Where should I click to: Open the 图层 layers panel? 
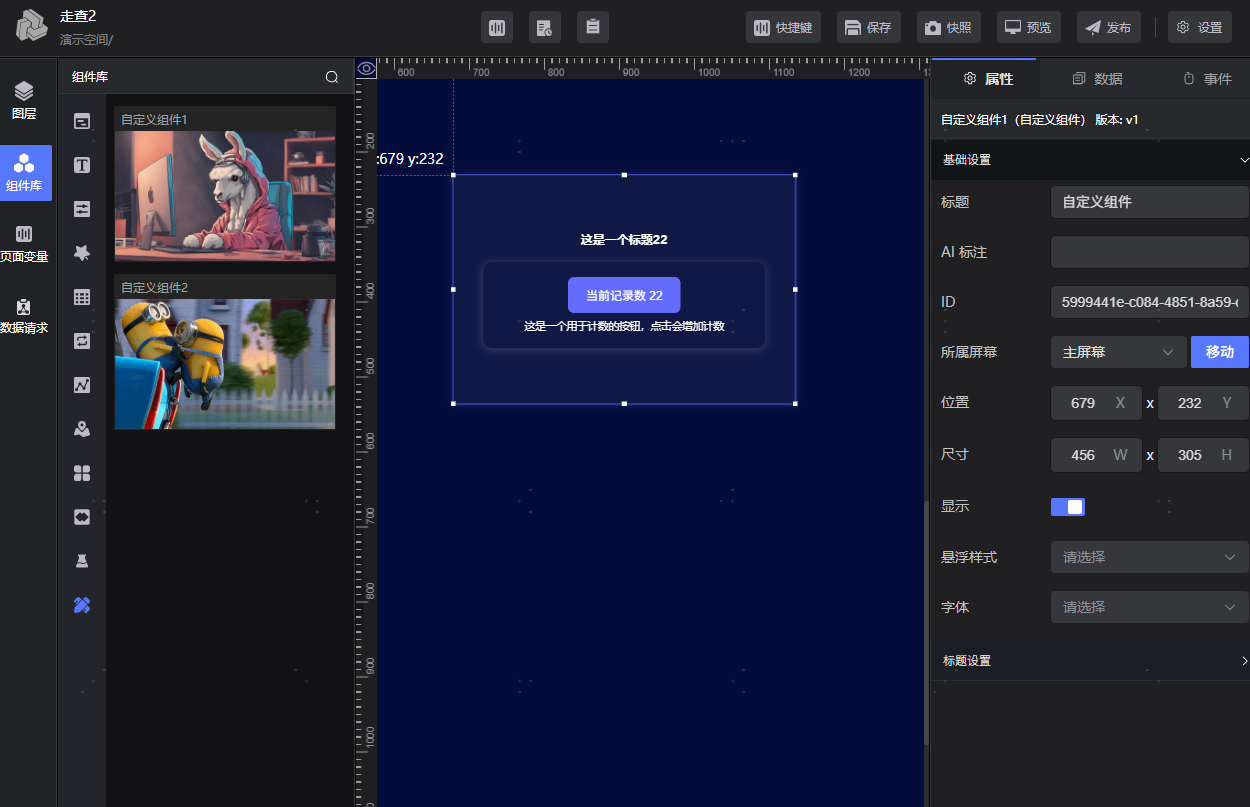click(24, 101)
